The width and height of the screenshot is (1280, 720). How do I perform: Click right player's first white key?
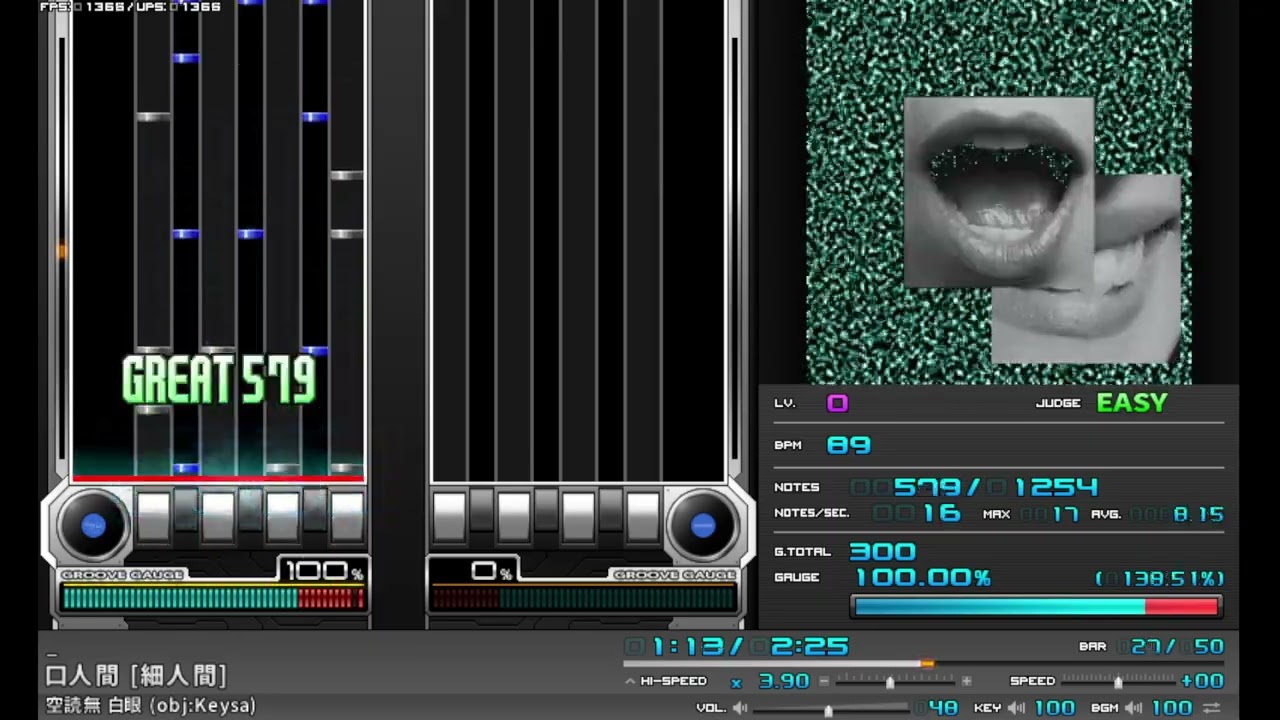coord(449,517)
